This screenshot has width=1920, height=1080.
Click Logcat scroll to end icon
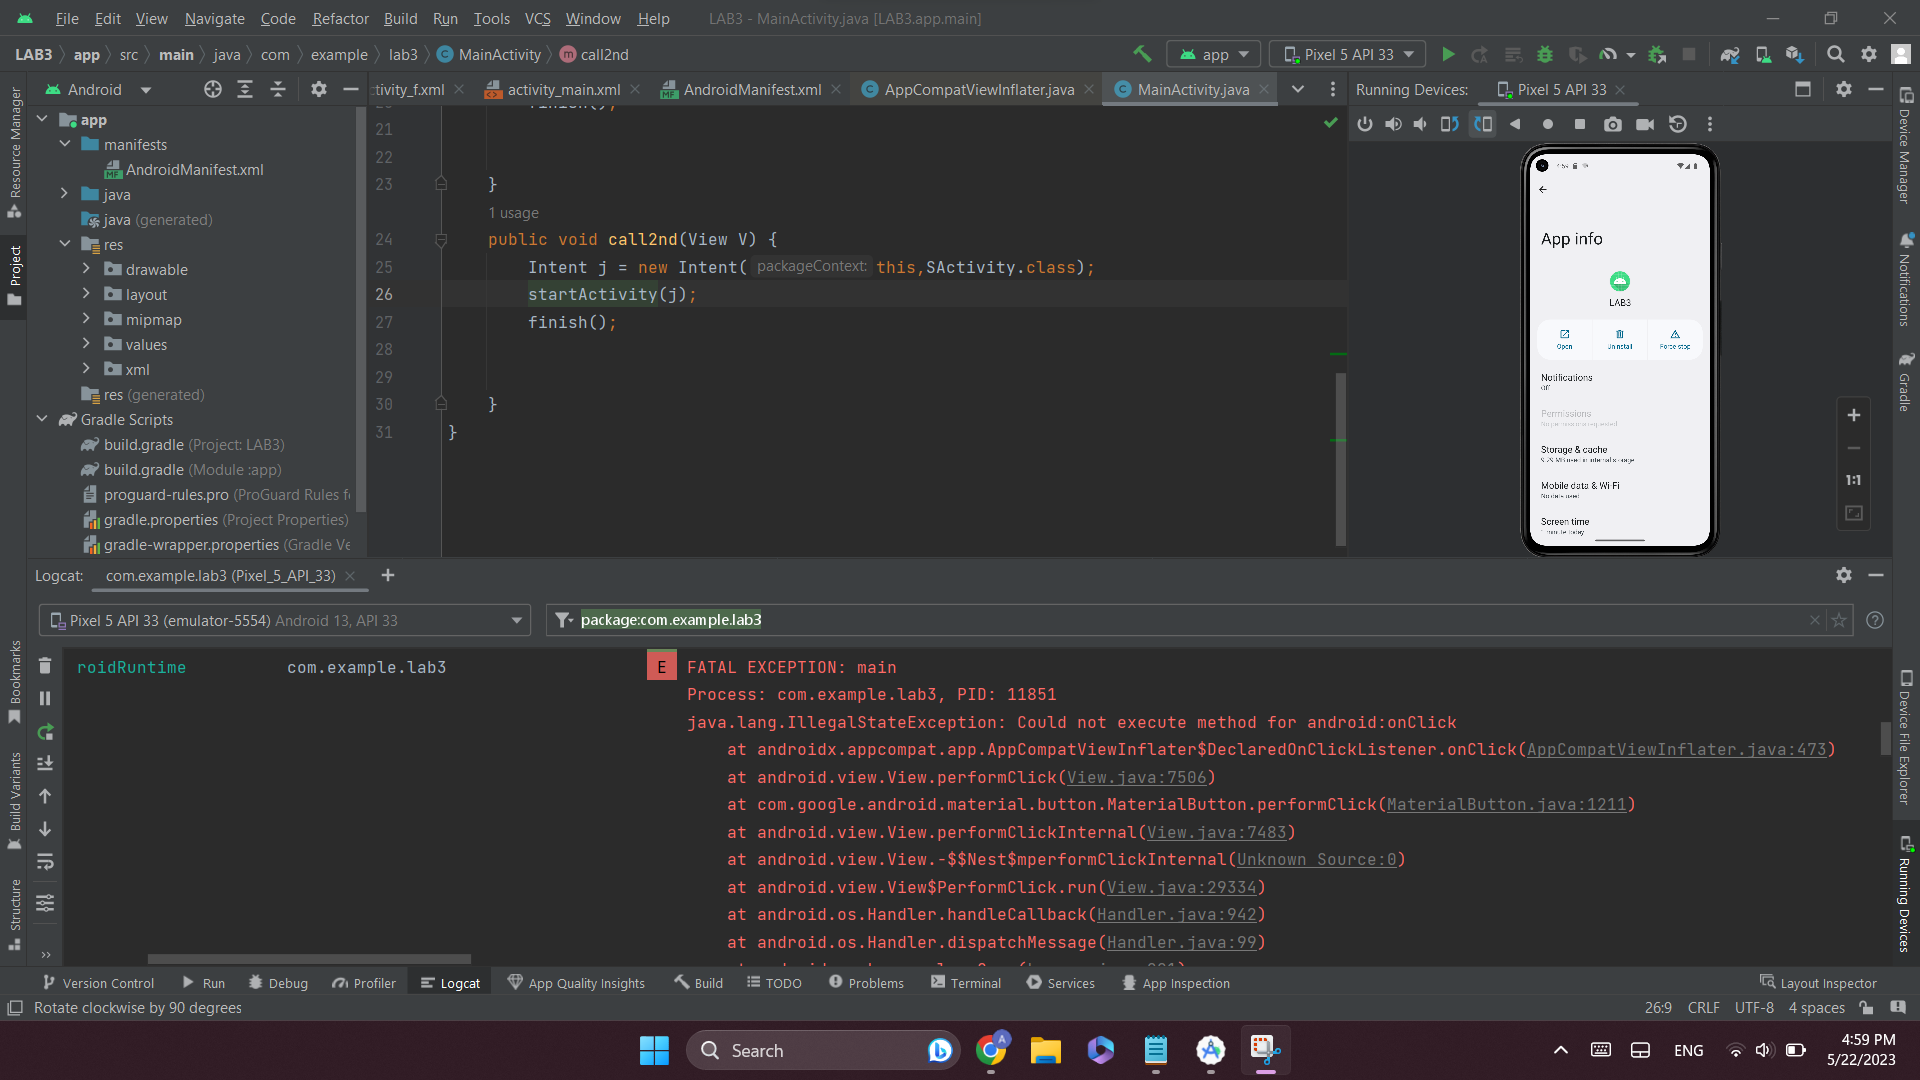(x=45, y=764)
